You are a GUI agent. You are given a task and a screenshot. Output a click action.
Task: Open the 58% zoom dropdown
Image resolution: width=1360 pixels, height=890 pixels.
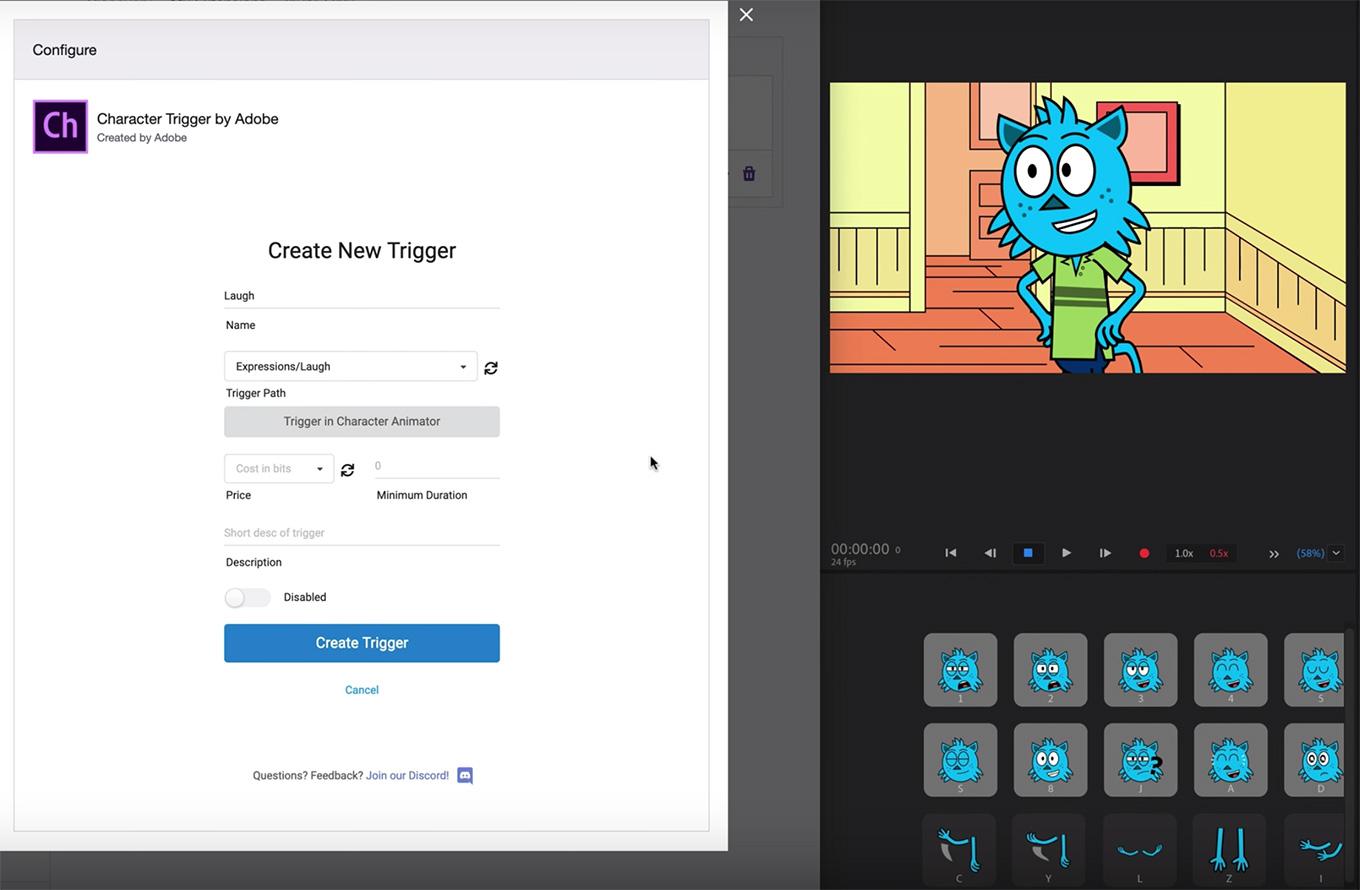pos(1335,553)
